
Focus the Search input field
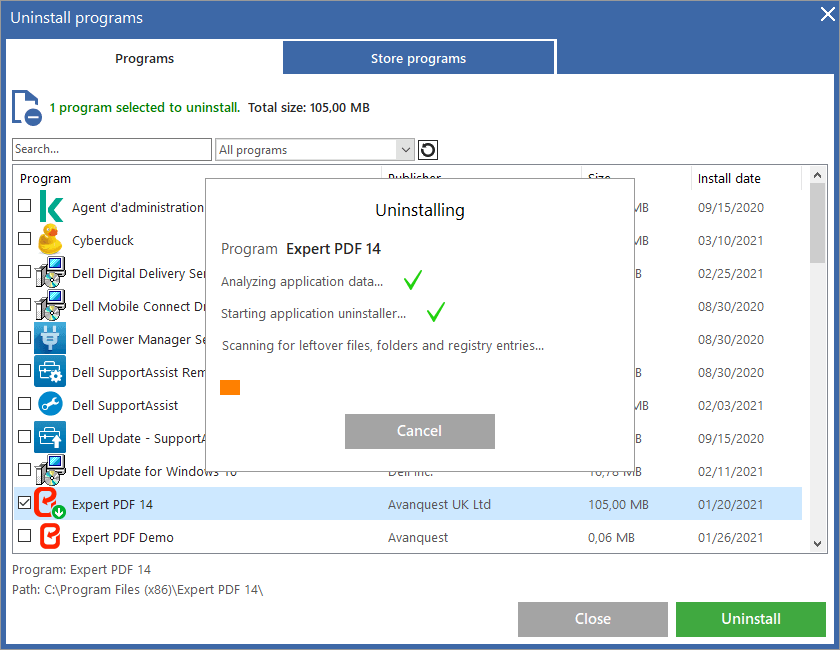[112, 150]
